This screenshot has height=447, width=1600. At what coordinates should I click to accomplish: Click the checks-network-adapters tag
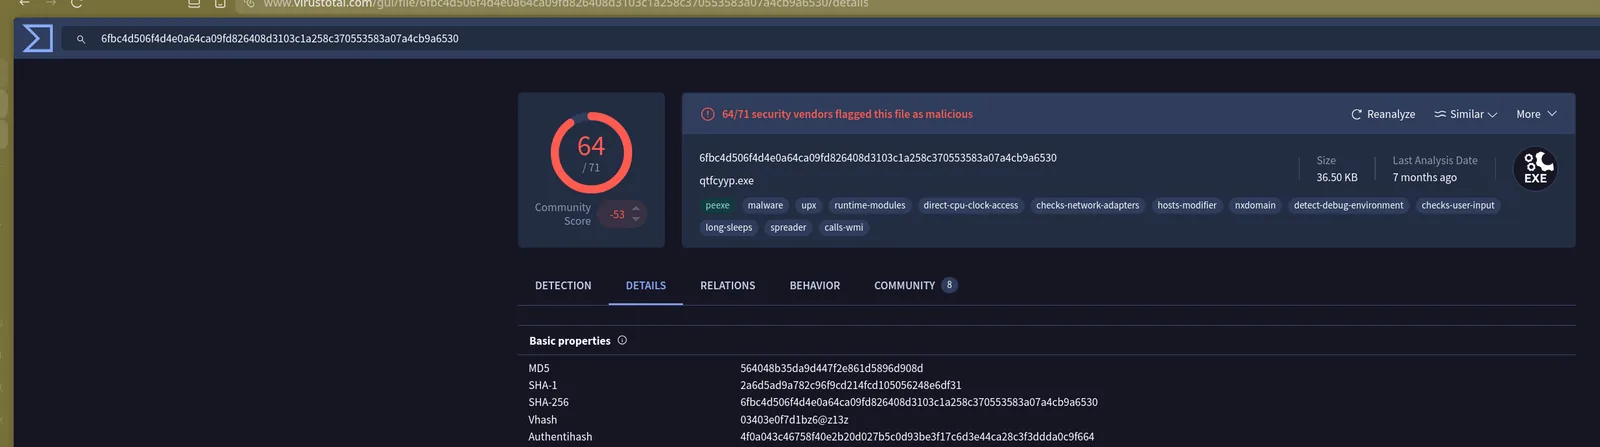pos(1088,205)
